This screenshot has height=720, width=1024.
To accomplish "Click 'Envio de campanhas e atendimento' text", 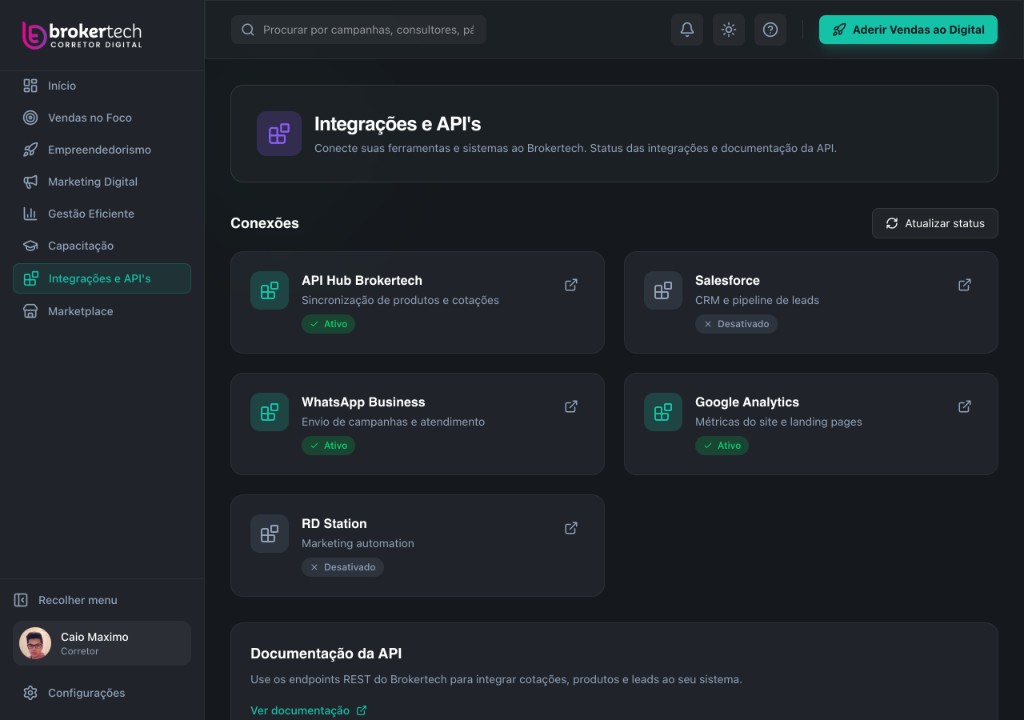I will (x=393, y=422).
